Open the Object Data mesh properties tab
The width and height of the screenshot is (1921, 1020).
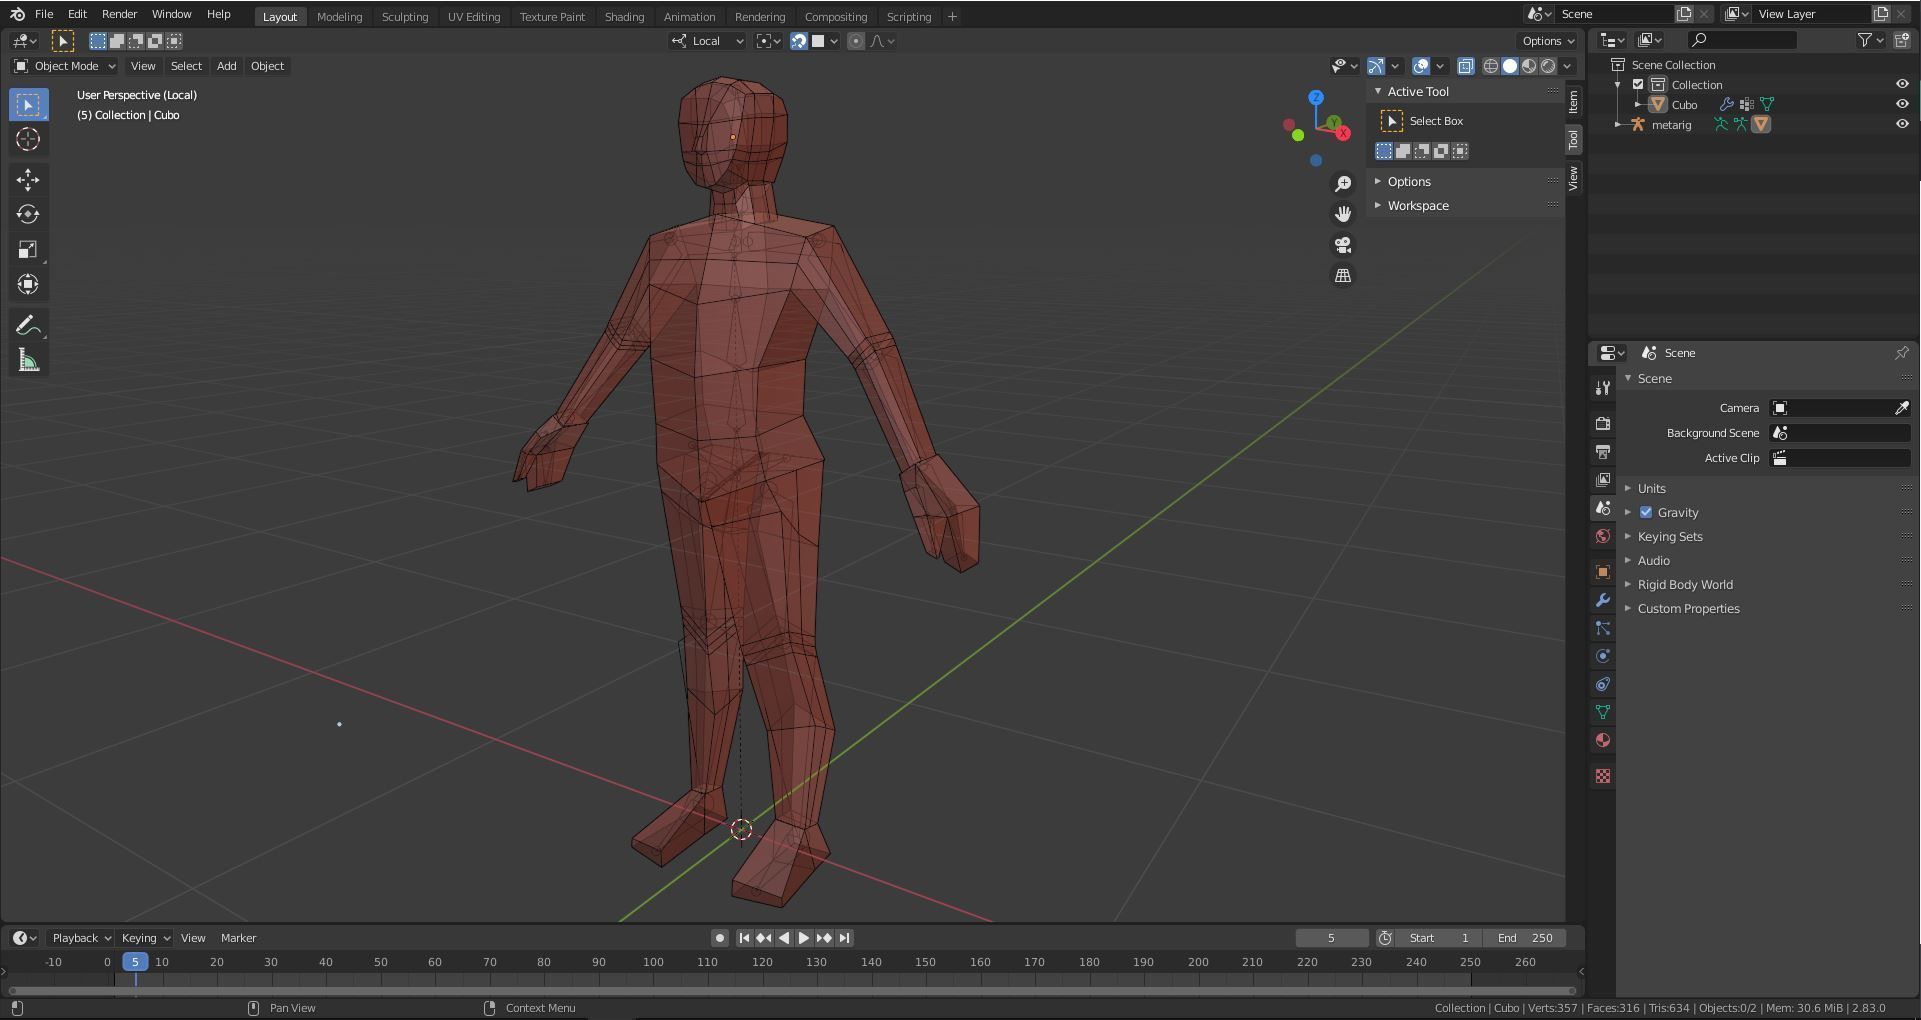pos(1603,712)
